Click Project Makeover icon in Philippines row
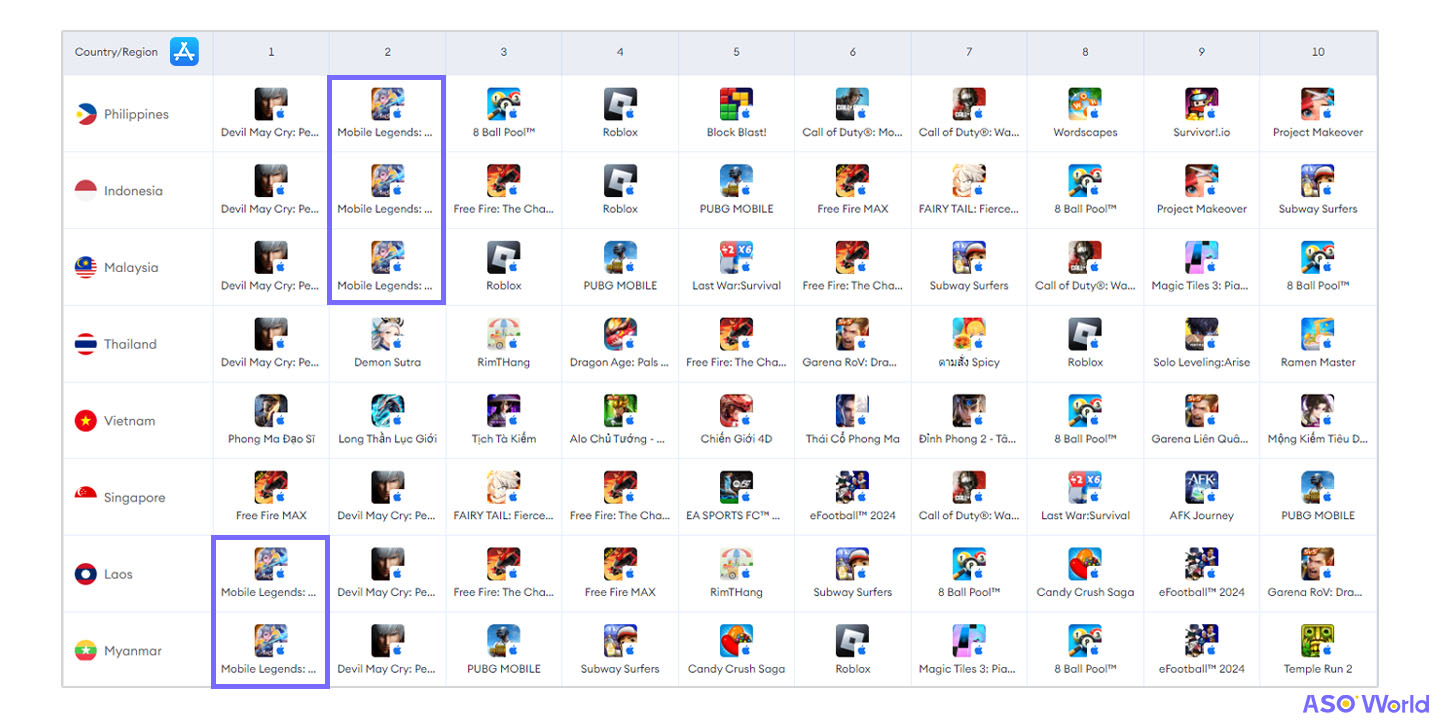Viewport: 1440px width, 721px height. tap(1318, 104)
